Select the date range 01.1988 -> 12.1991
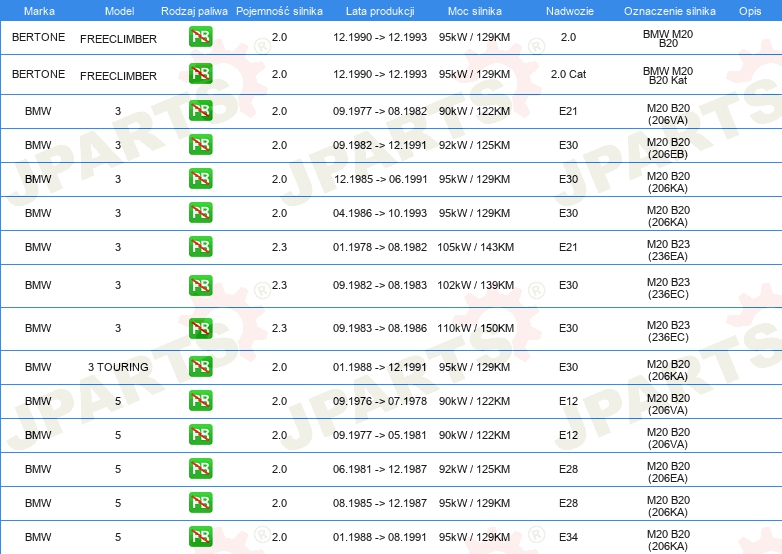782x554 pixels. [x=380, y=367]
